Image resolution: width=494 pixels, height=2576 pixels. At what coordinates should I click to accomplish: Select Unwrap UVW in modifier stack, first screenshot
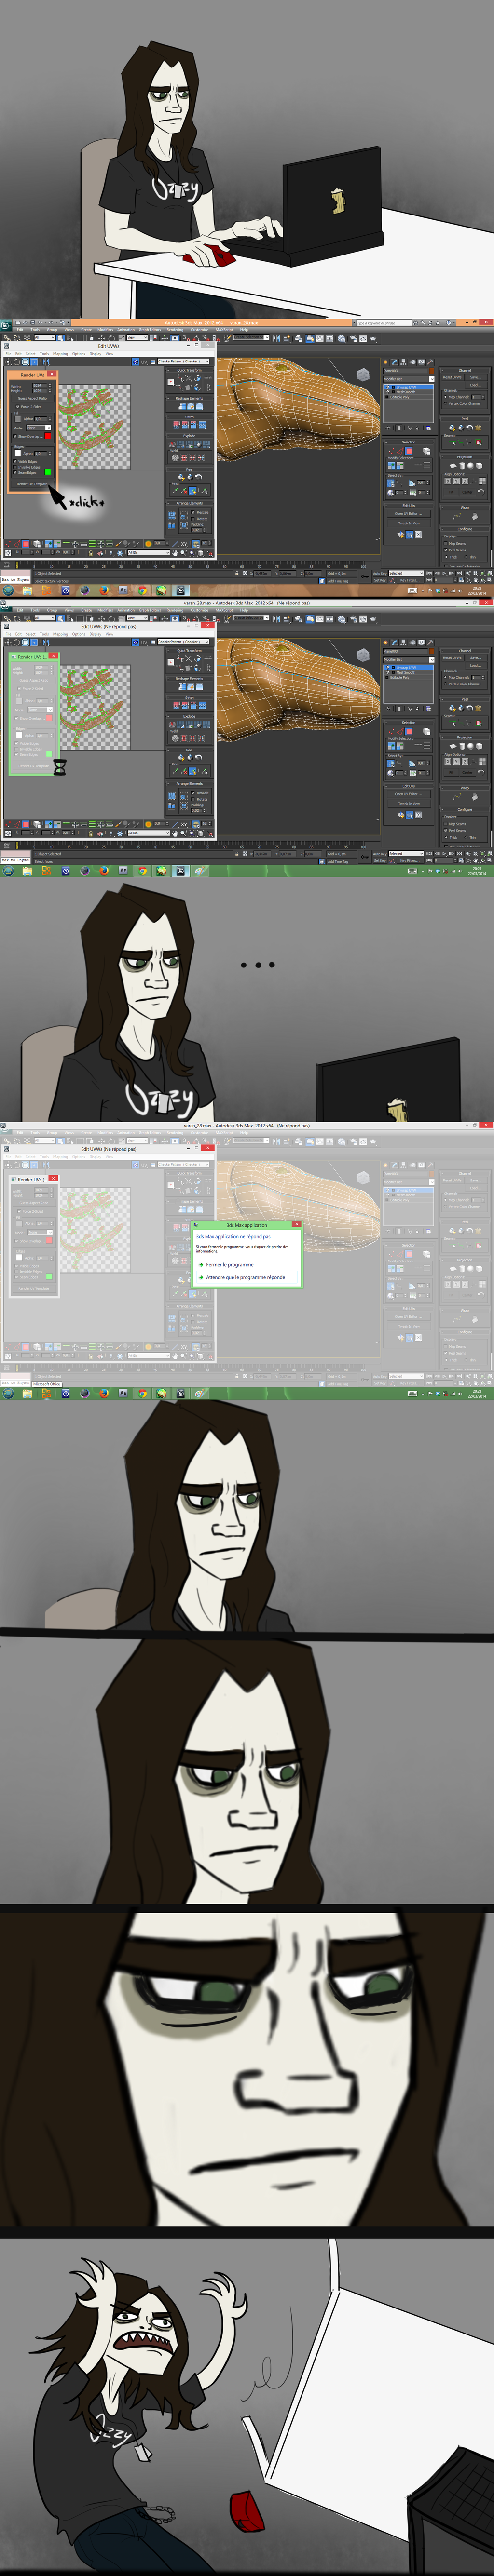(x=409, y=387)
